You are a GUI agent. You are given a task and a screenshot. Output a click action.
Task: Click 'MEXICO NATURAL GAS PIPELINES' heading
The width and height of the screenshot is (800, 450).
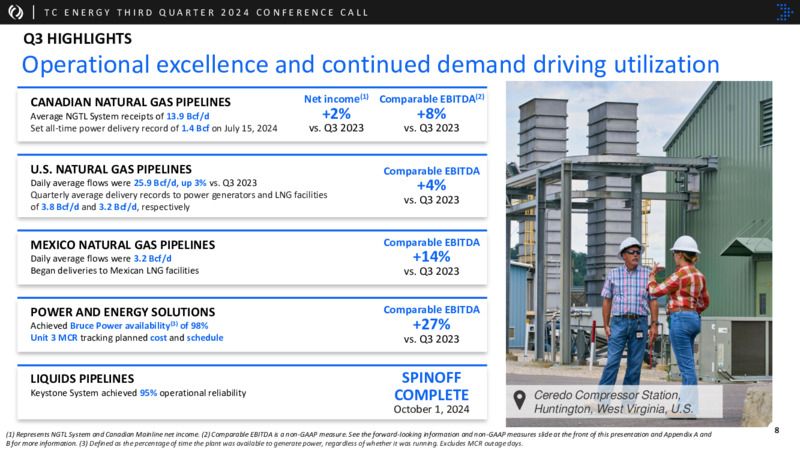click(123, 245)
